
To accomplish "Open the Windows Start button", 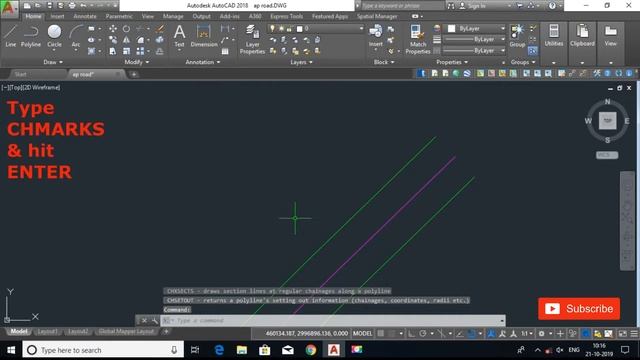I will click(x=11, y=350).
